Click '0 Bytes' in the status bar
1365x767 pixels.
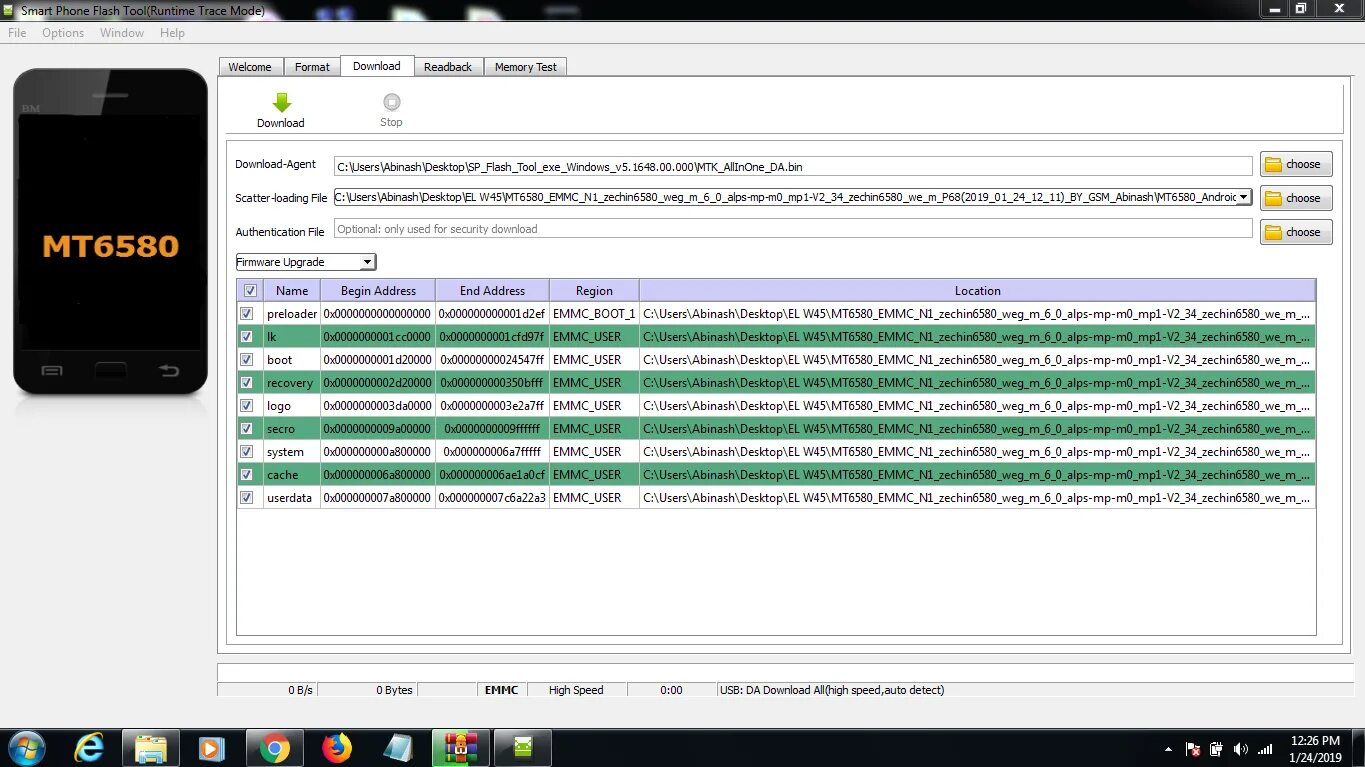[395, 690]
